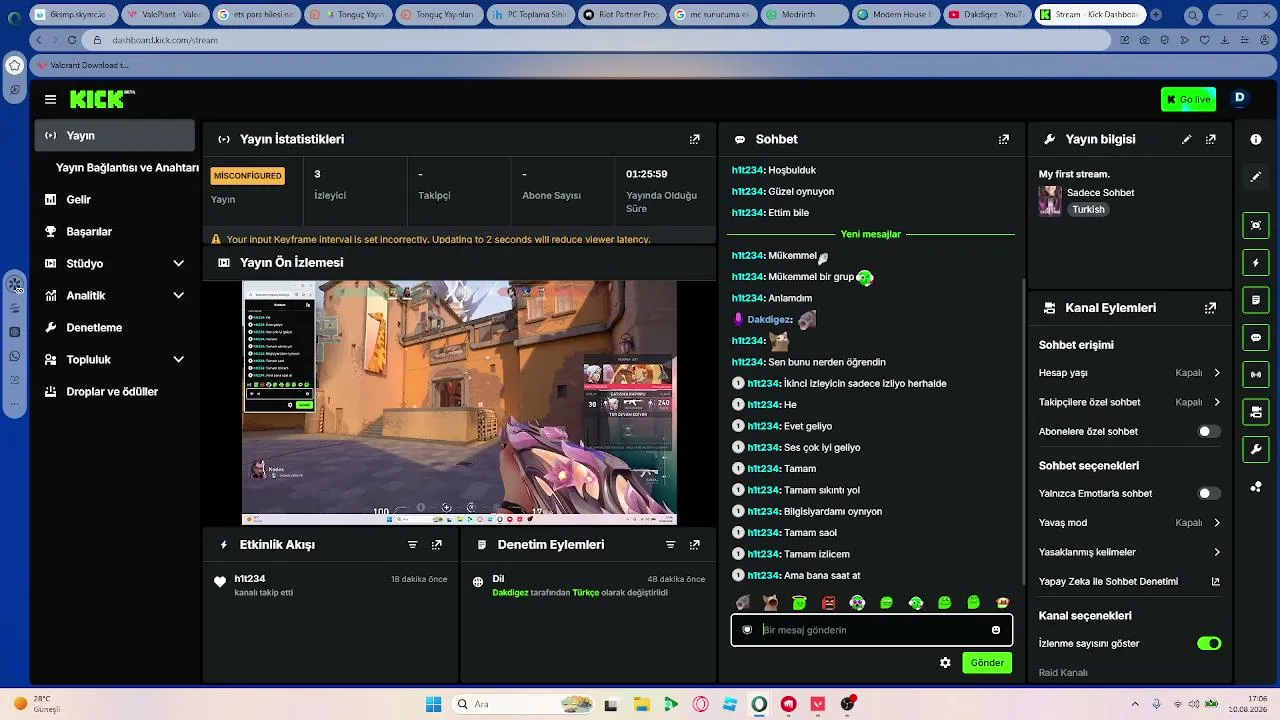The image size is (1280, 720).
Task: Open the Valorant Download bookmark
Action: (x=83, y=65)
